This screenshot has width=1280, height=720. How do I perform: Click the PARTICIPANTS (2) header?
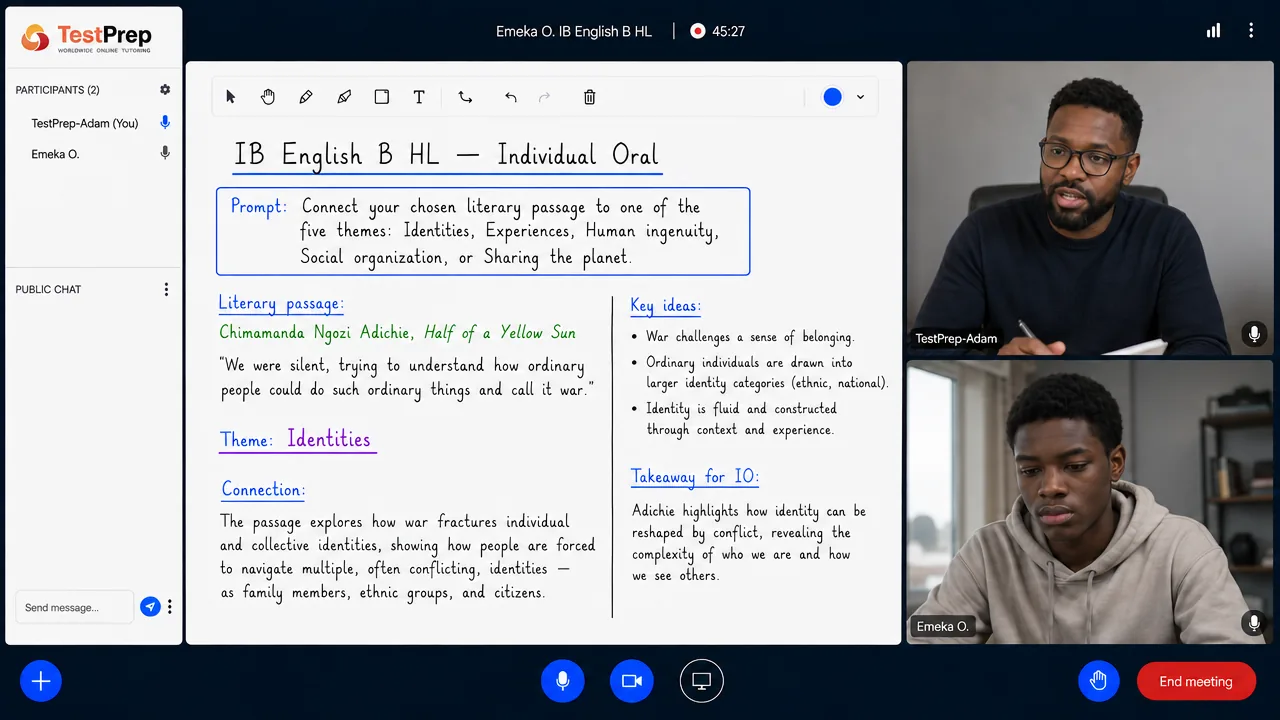click(57, 90)
